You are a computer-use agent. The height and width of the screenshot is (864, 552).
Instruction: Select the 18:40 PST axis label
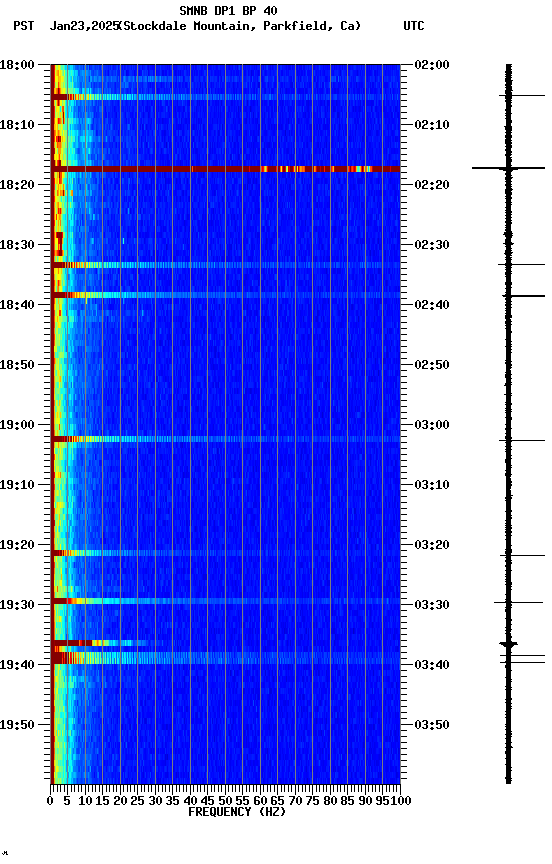pyautogui.click(x=17, y=305)
